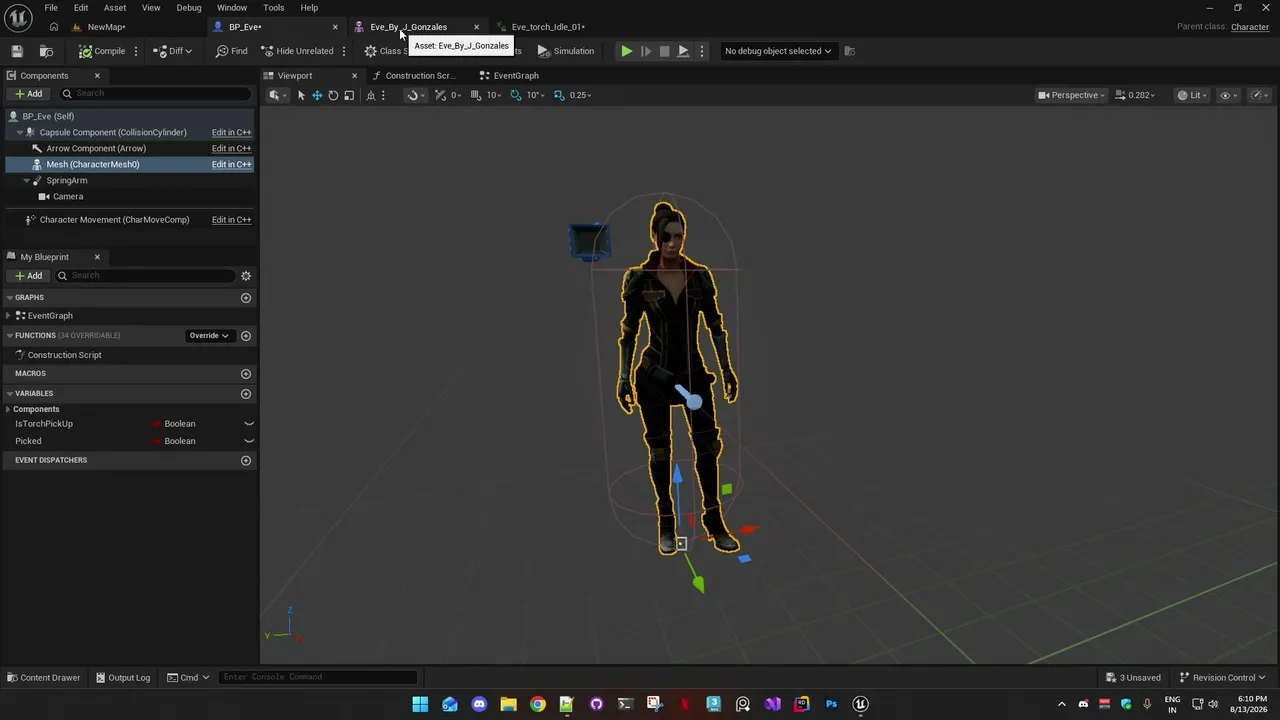
Task: Open the Edit menu
Action: [x=81, y=8]
